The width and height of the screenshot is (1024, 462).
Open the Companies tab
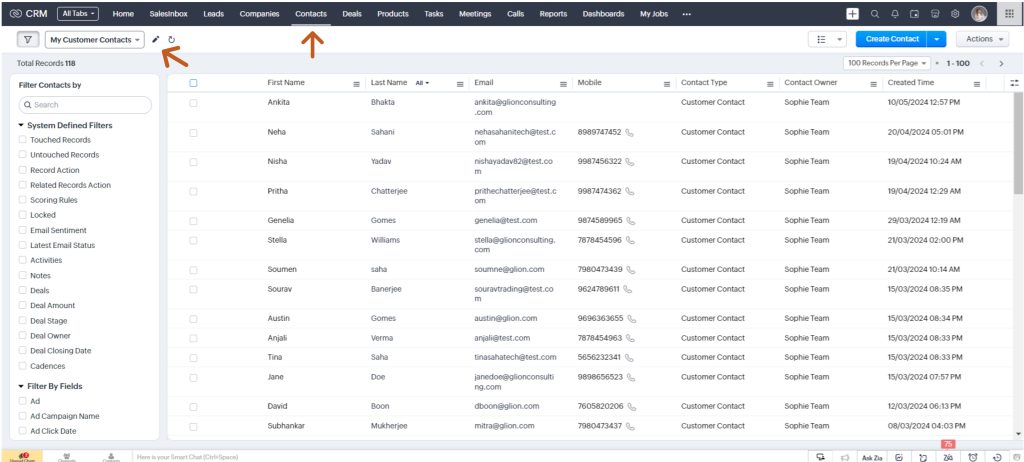click(259, 14)
